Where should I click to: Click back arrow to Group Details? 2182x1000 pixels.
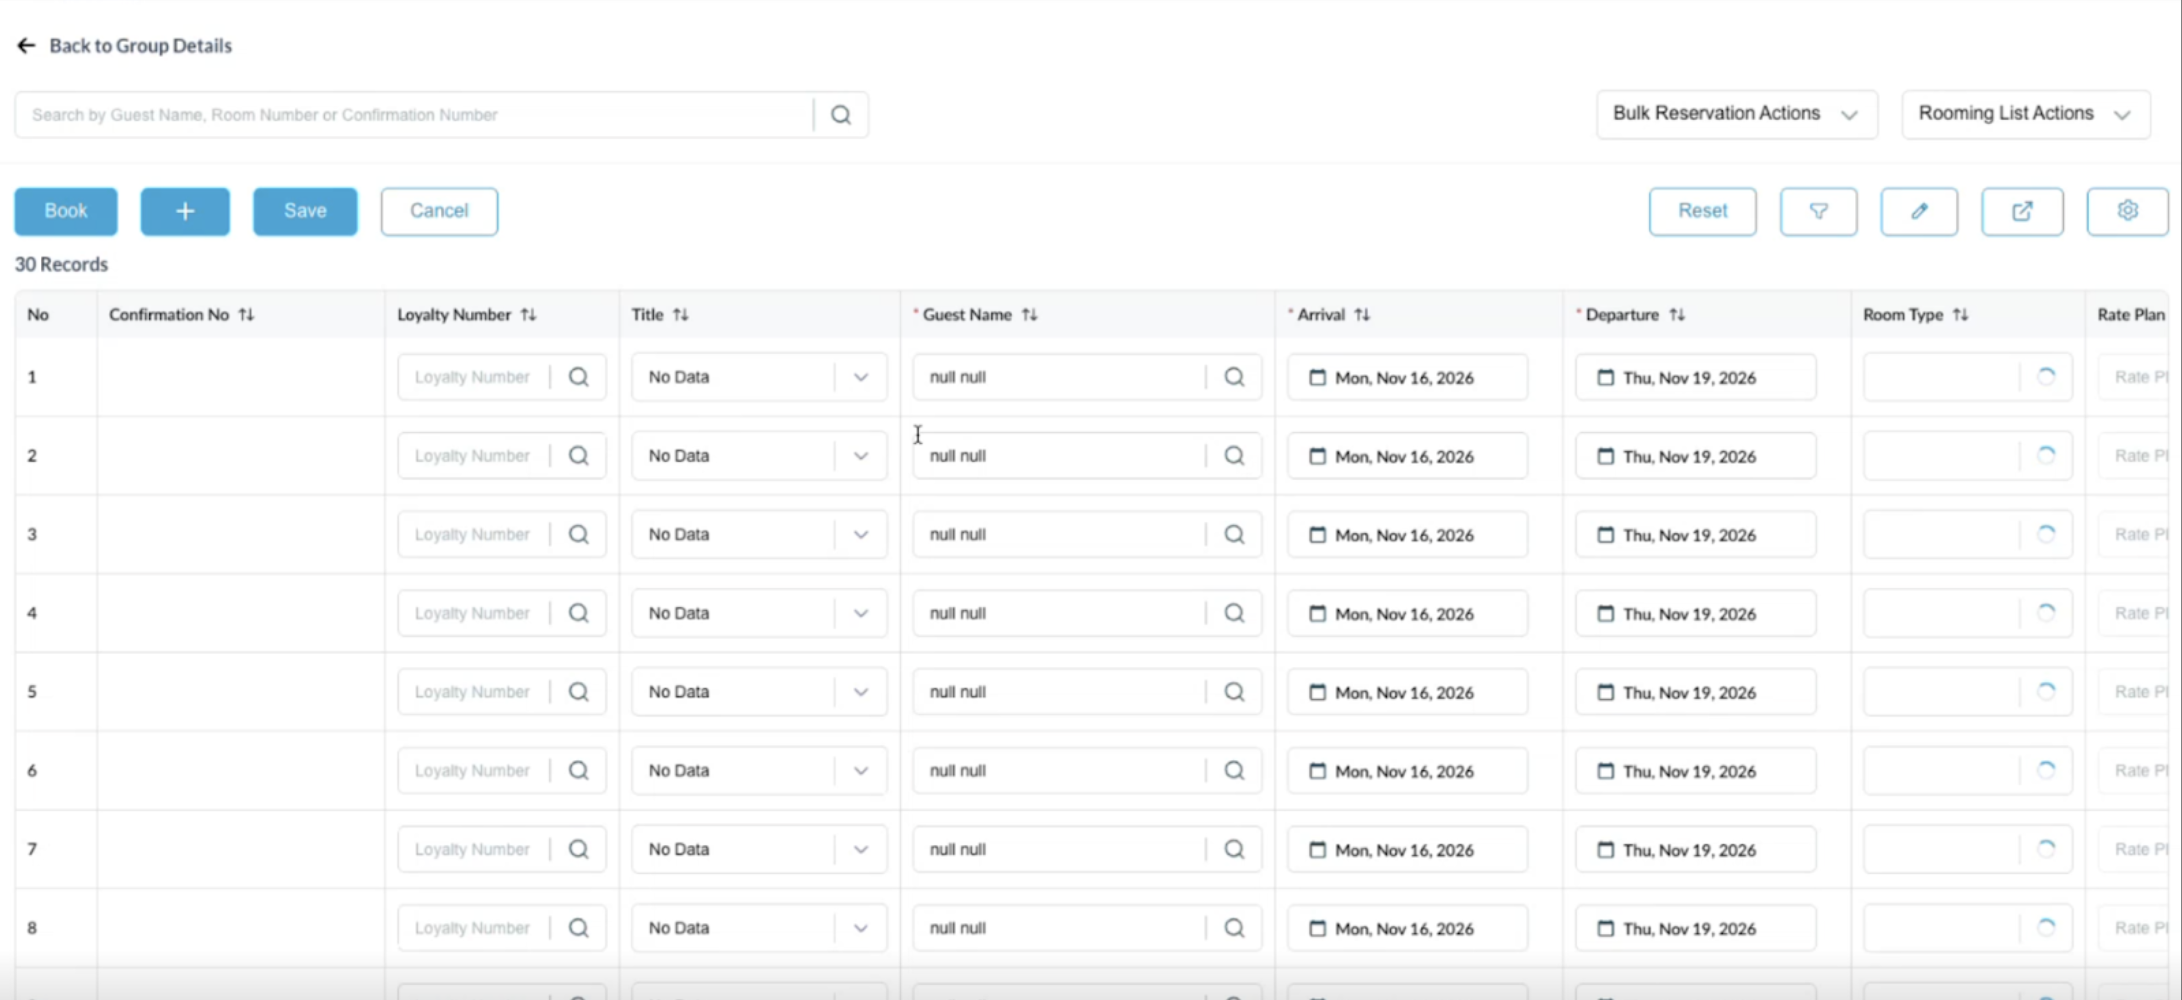[26, 46]
